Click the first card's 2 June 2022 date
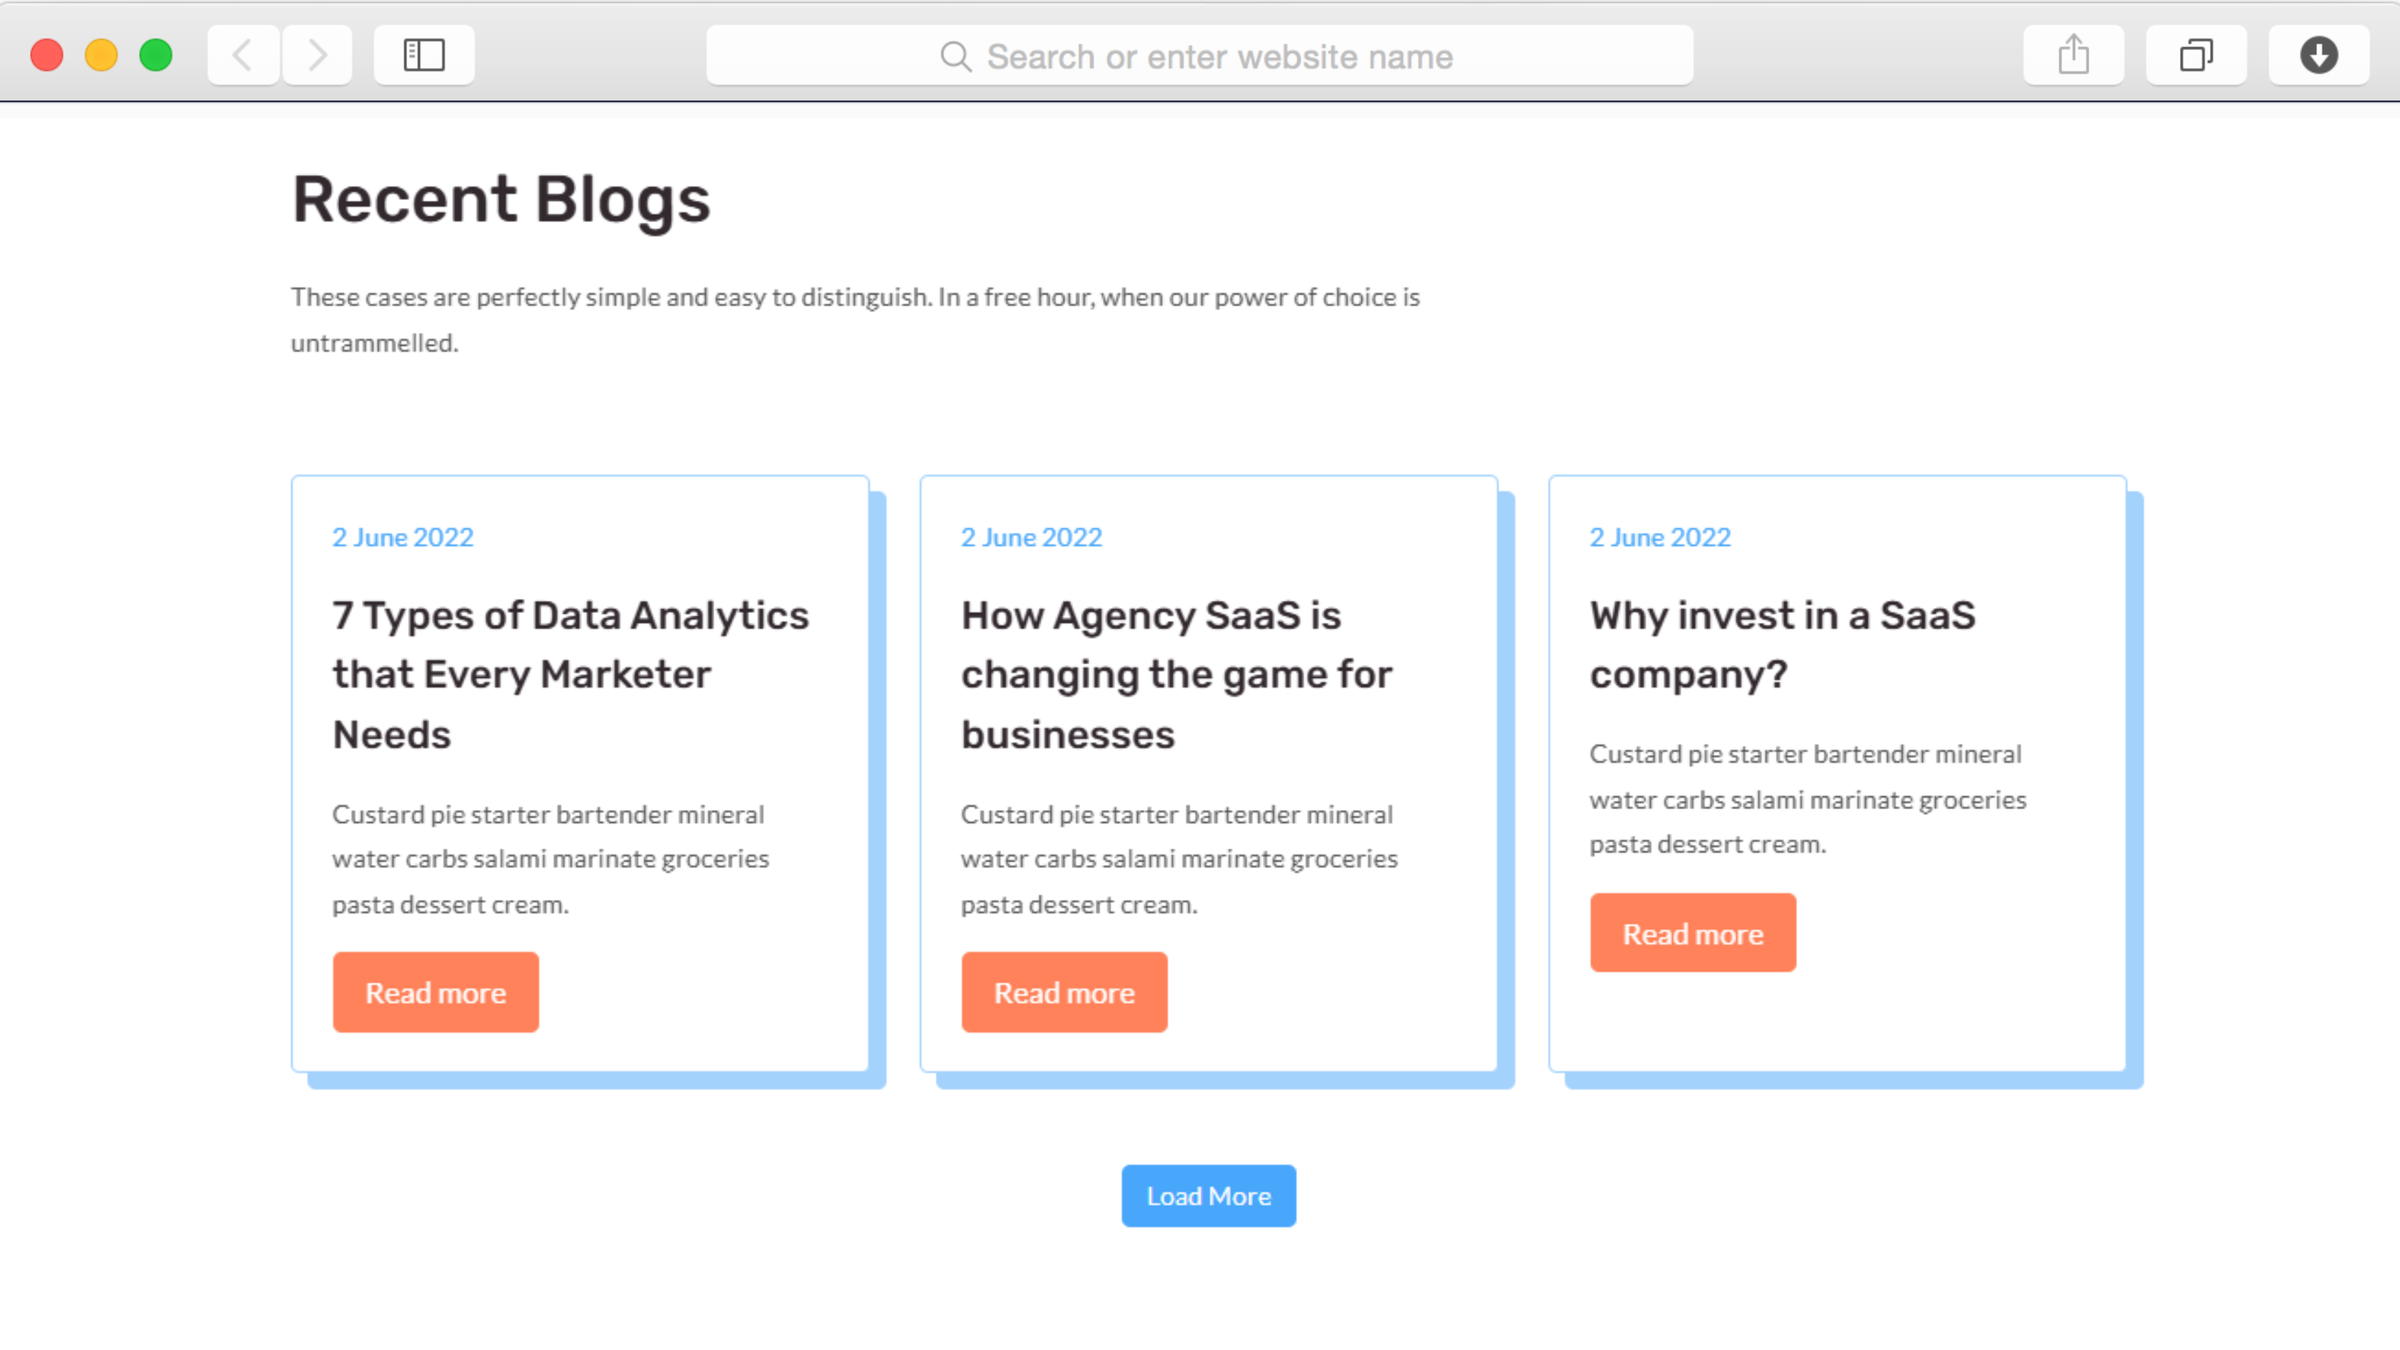The image size is (2400, 1350). click(x=403, y=537)
